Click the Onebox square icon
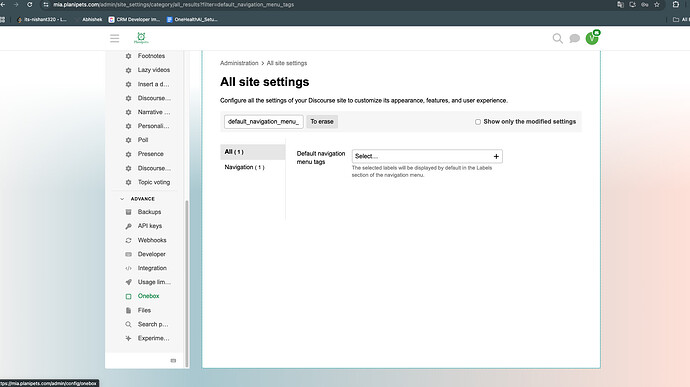This screenshot has height=387, width=690. tap(128, 296)
